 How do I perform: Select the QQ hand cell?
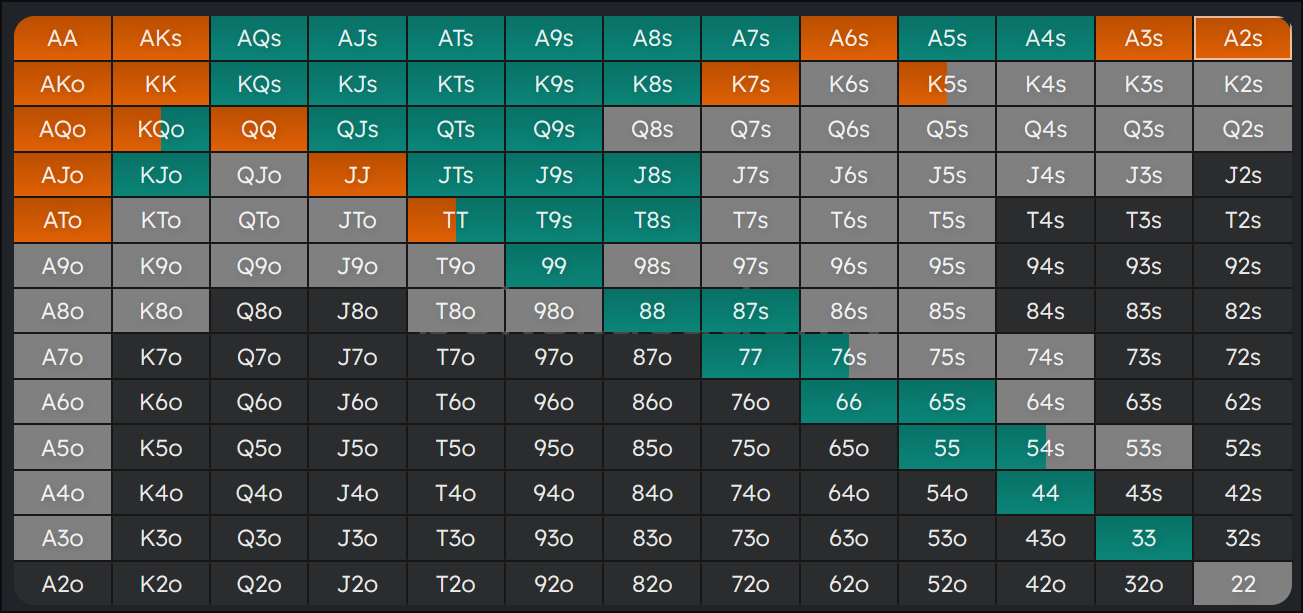[x=259, y=130]
